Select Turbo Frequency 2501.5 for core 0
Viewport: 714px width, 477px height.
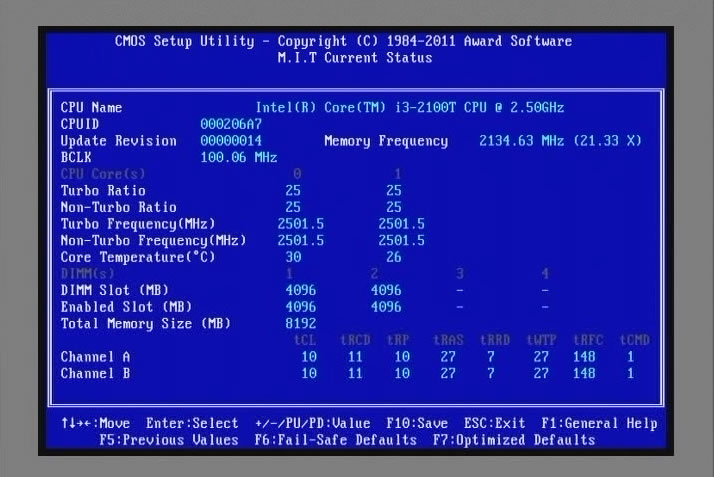(x=301, y=224)
